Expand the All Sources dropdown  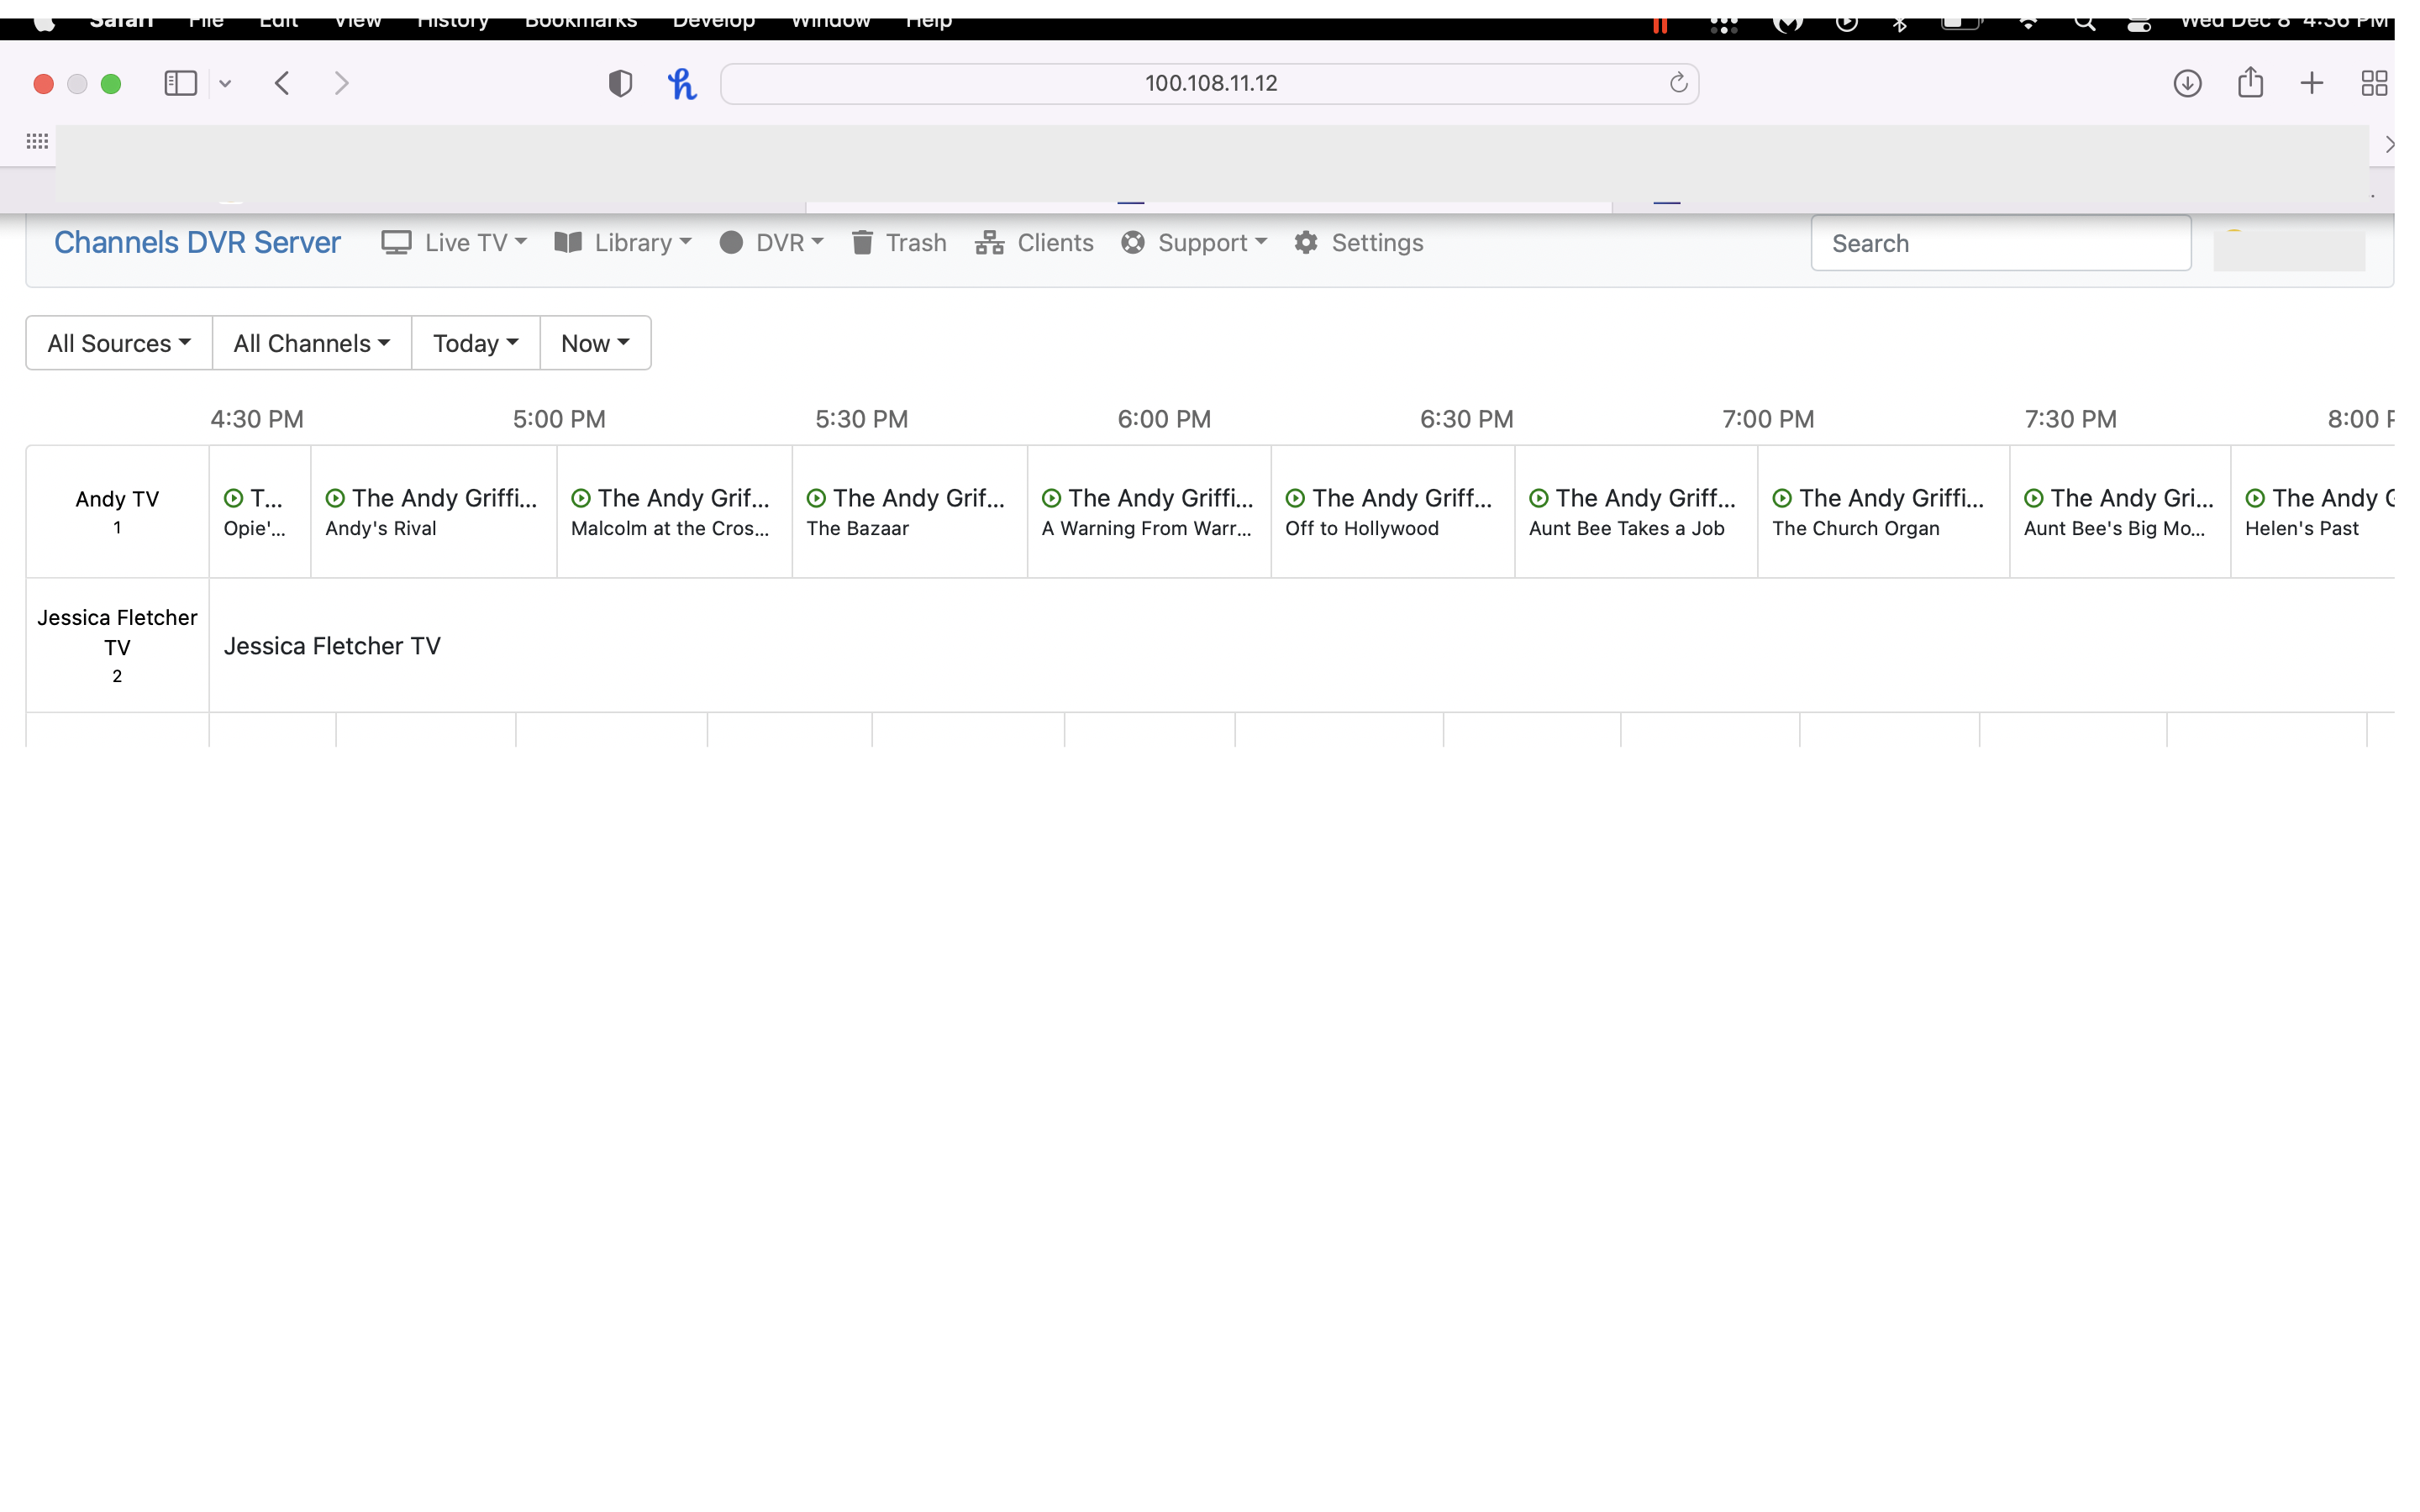point(119,343)
